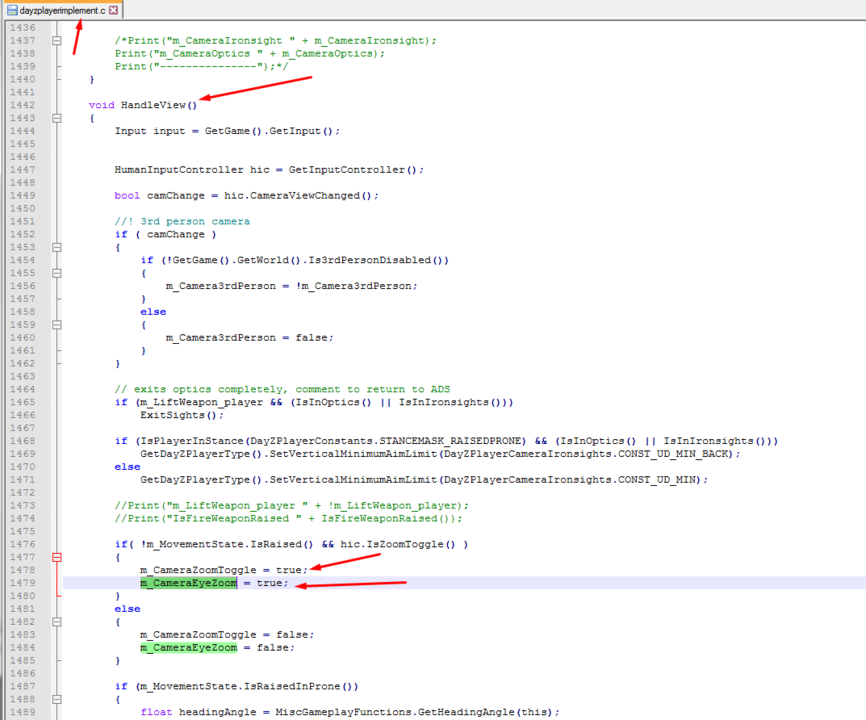866x720 pixels.
Task: Click m_CameraZoomToggle on the false assignment line
Action: pos(198,634)
